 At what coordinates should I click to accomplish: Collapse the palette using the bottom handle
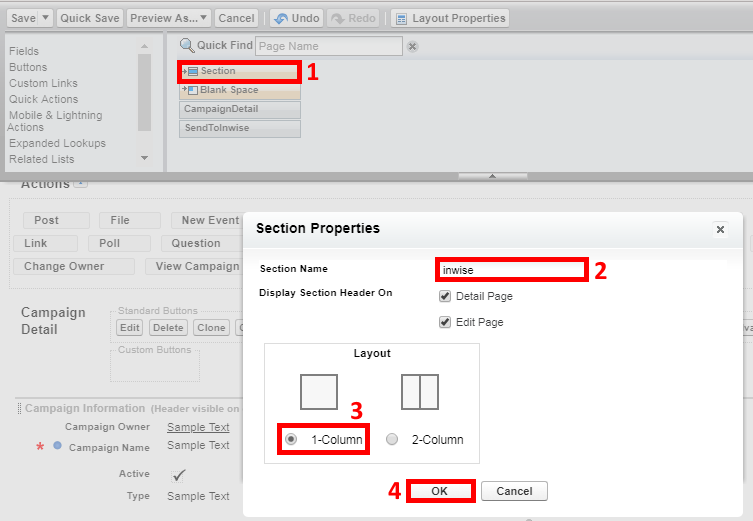pos(492,176)
